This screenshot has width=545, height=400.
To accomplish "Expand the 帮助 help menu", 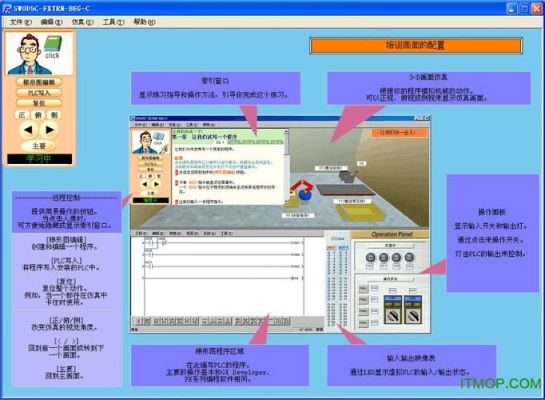I will click(x=144, y=22).
